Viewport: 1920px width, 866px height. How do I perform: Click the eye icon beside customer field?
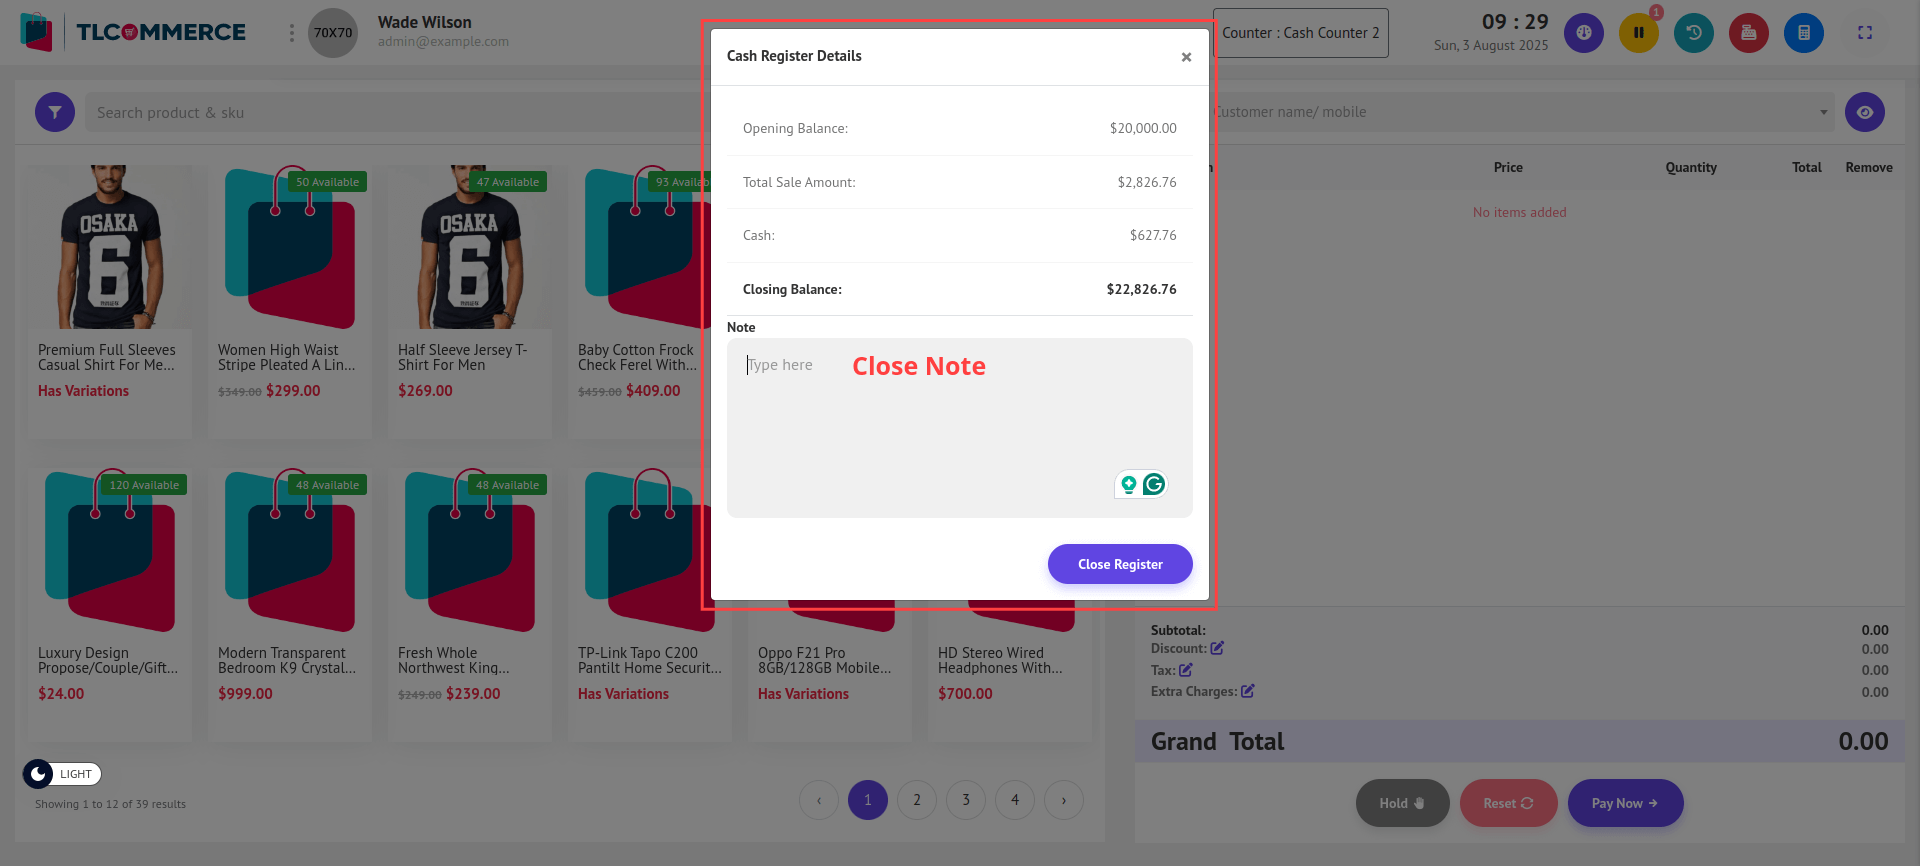(1864, 112)
